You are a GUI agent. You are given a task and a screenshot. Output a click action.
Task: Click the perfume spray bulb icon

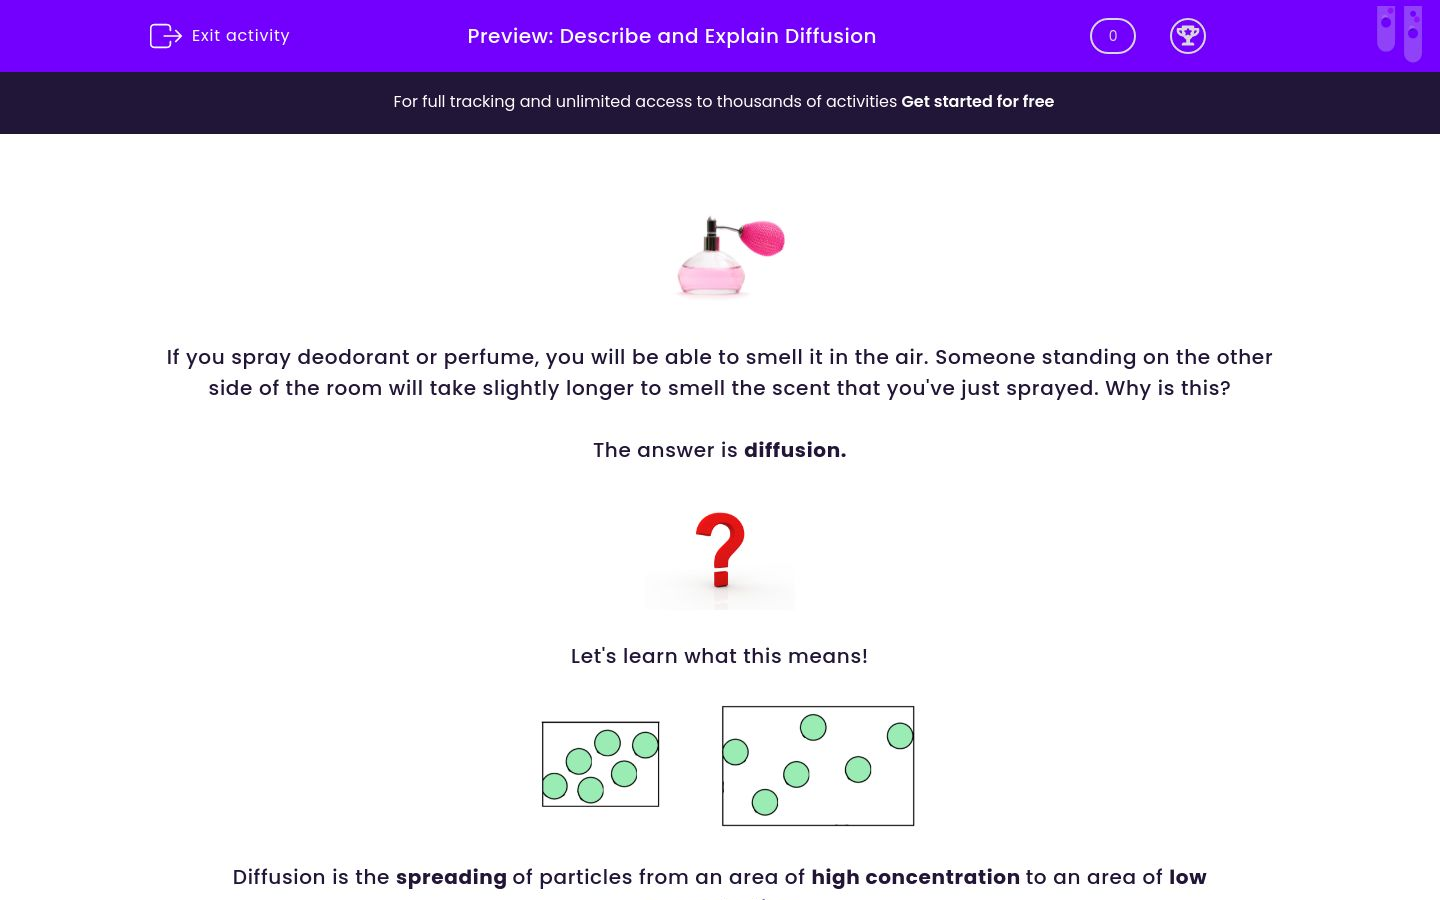[x=762, y=240]
